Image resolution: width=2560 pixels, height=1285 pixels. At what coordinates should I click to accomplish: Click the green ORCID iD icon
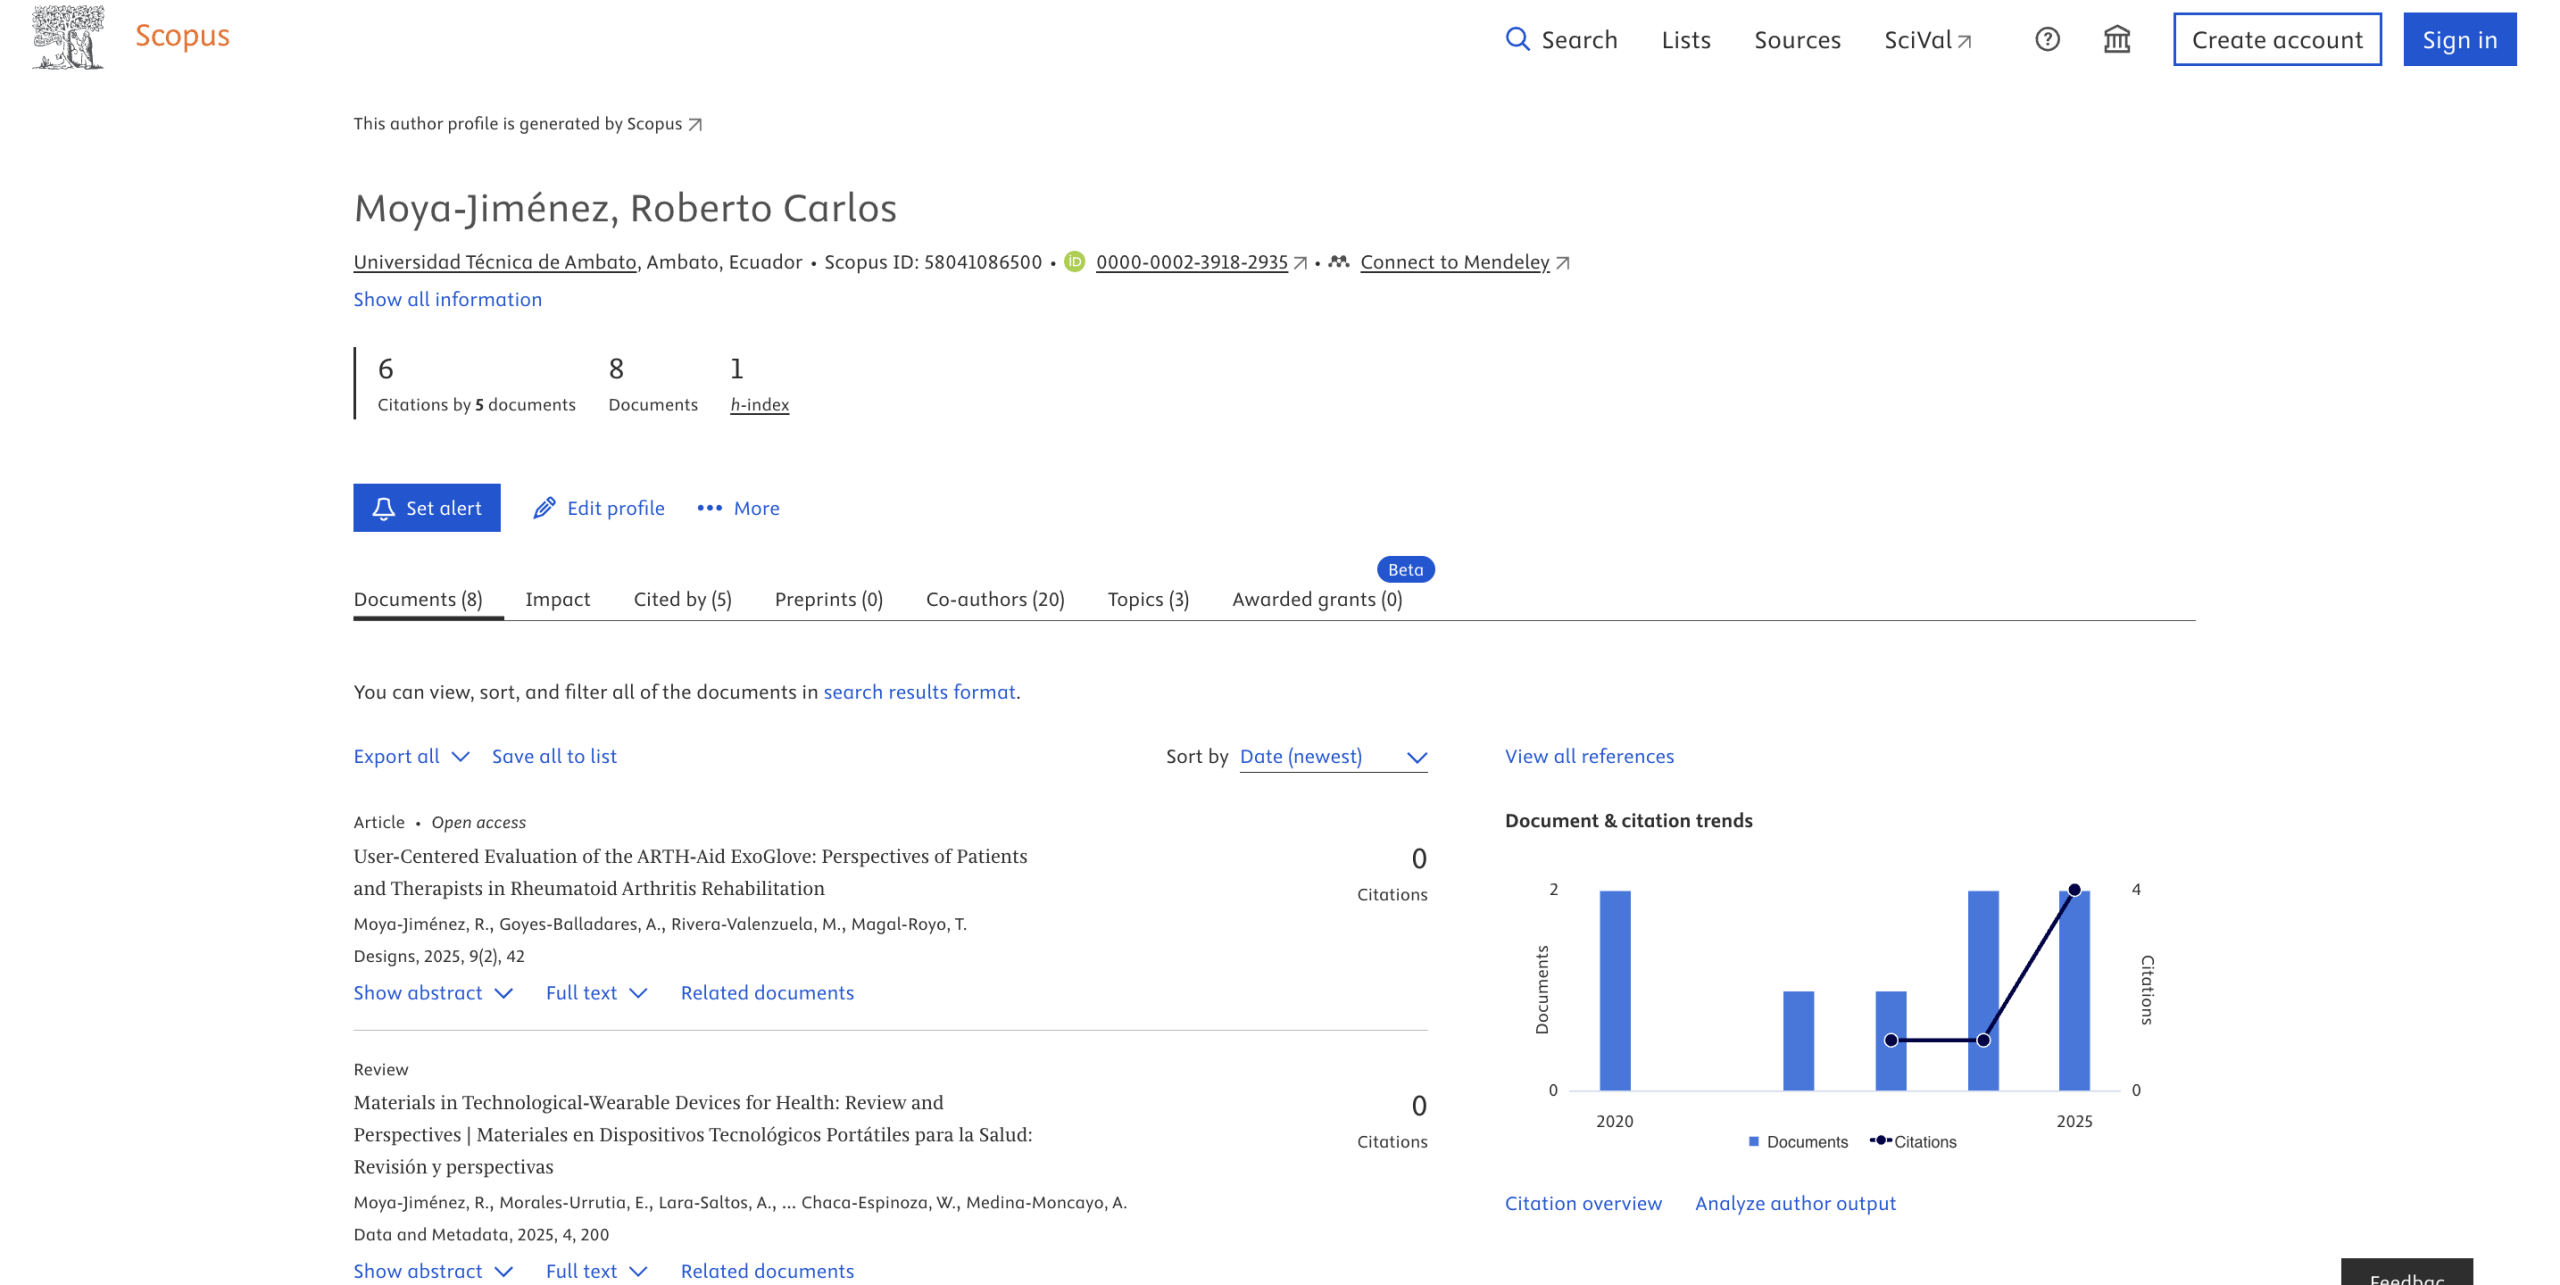click(1074, 262)
